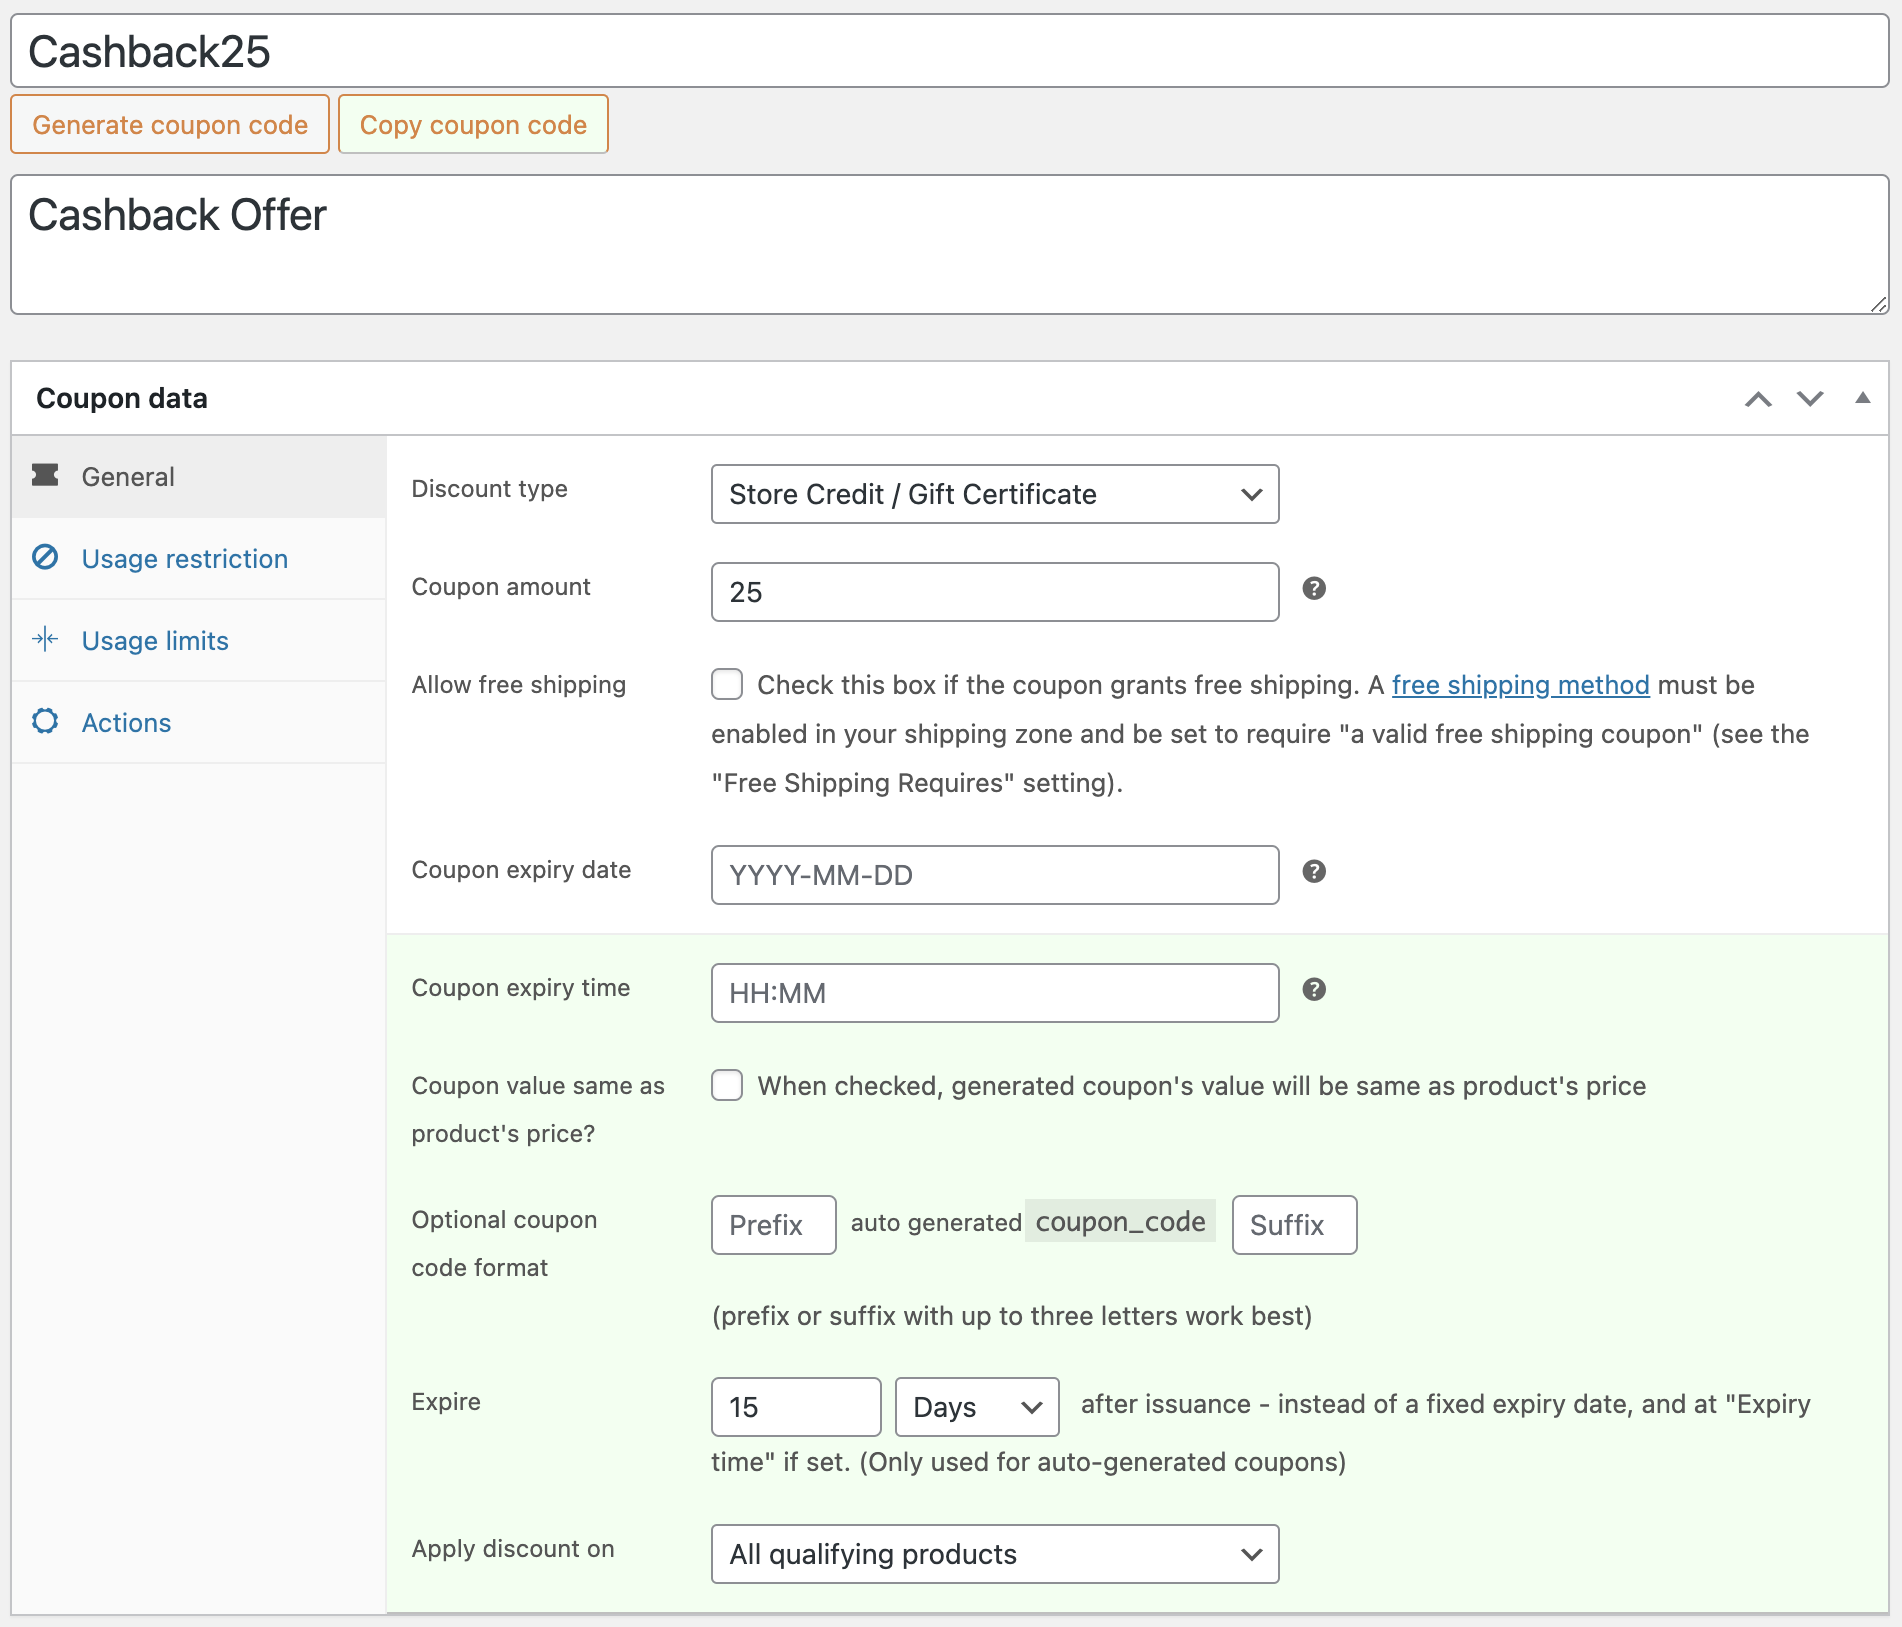Viewport: 1902px width, 1627px height.
Task: Click help icon beside Coupon expiry date
Action: (x=1314, y=872)
